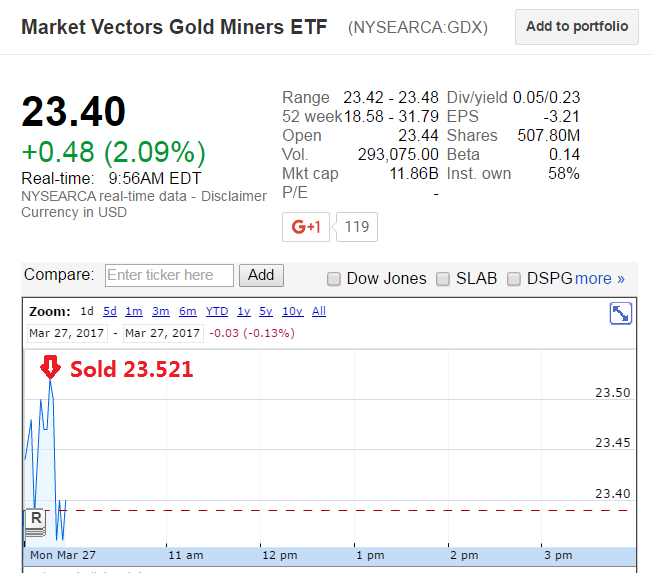Viewport: 653px width, 573px height.
Task: Enable the Dow Jones comparison checkbox
Action: click(334, 279)
